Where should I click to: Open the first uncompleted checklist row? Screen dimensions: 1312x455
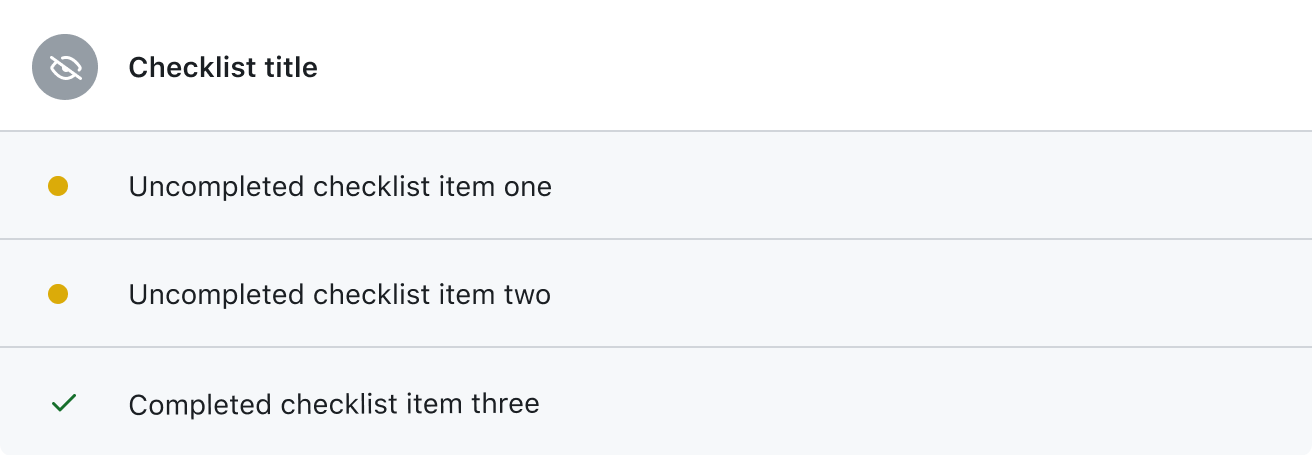[656, 185]
